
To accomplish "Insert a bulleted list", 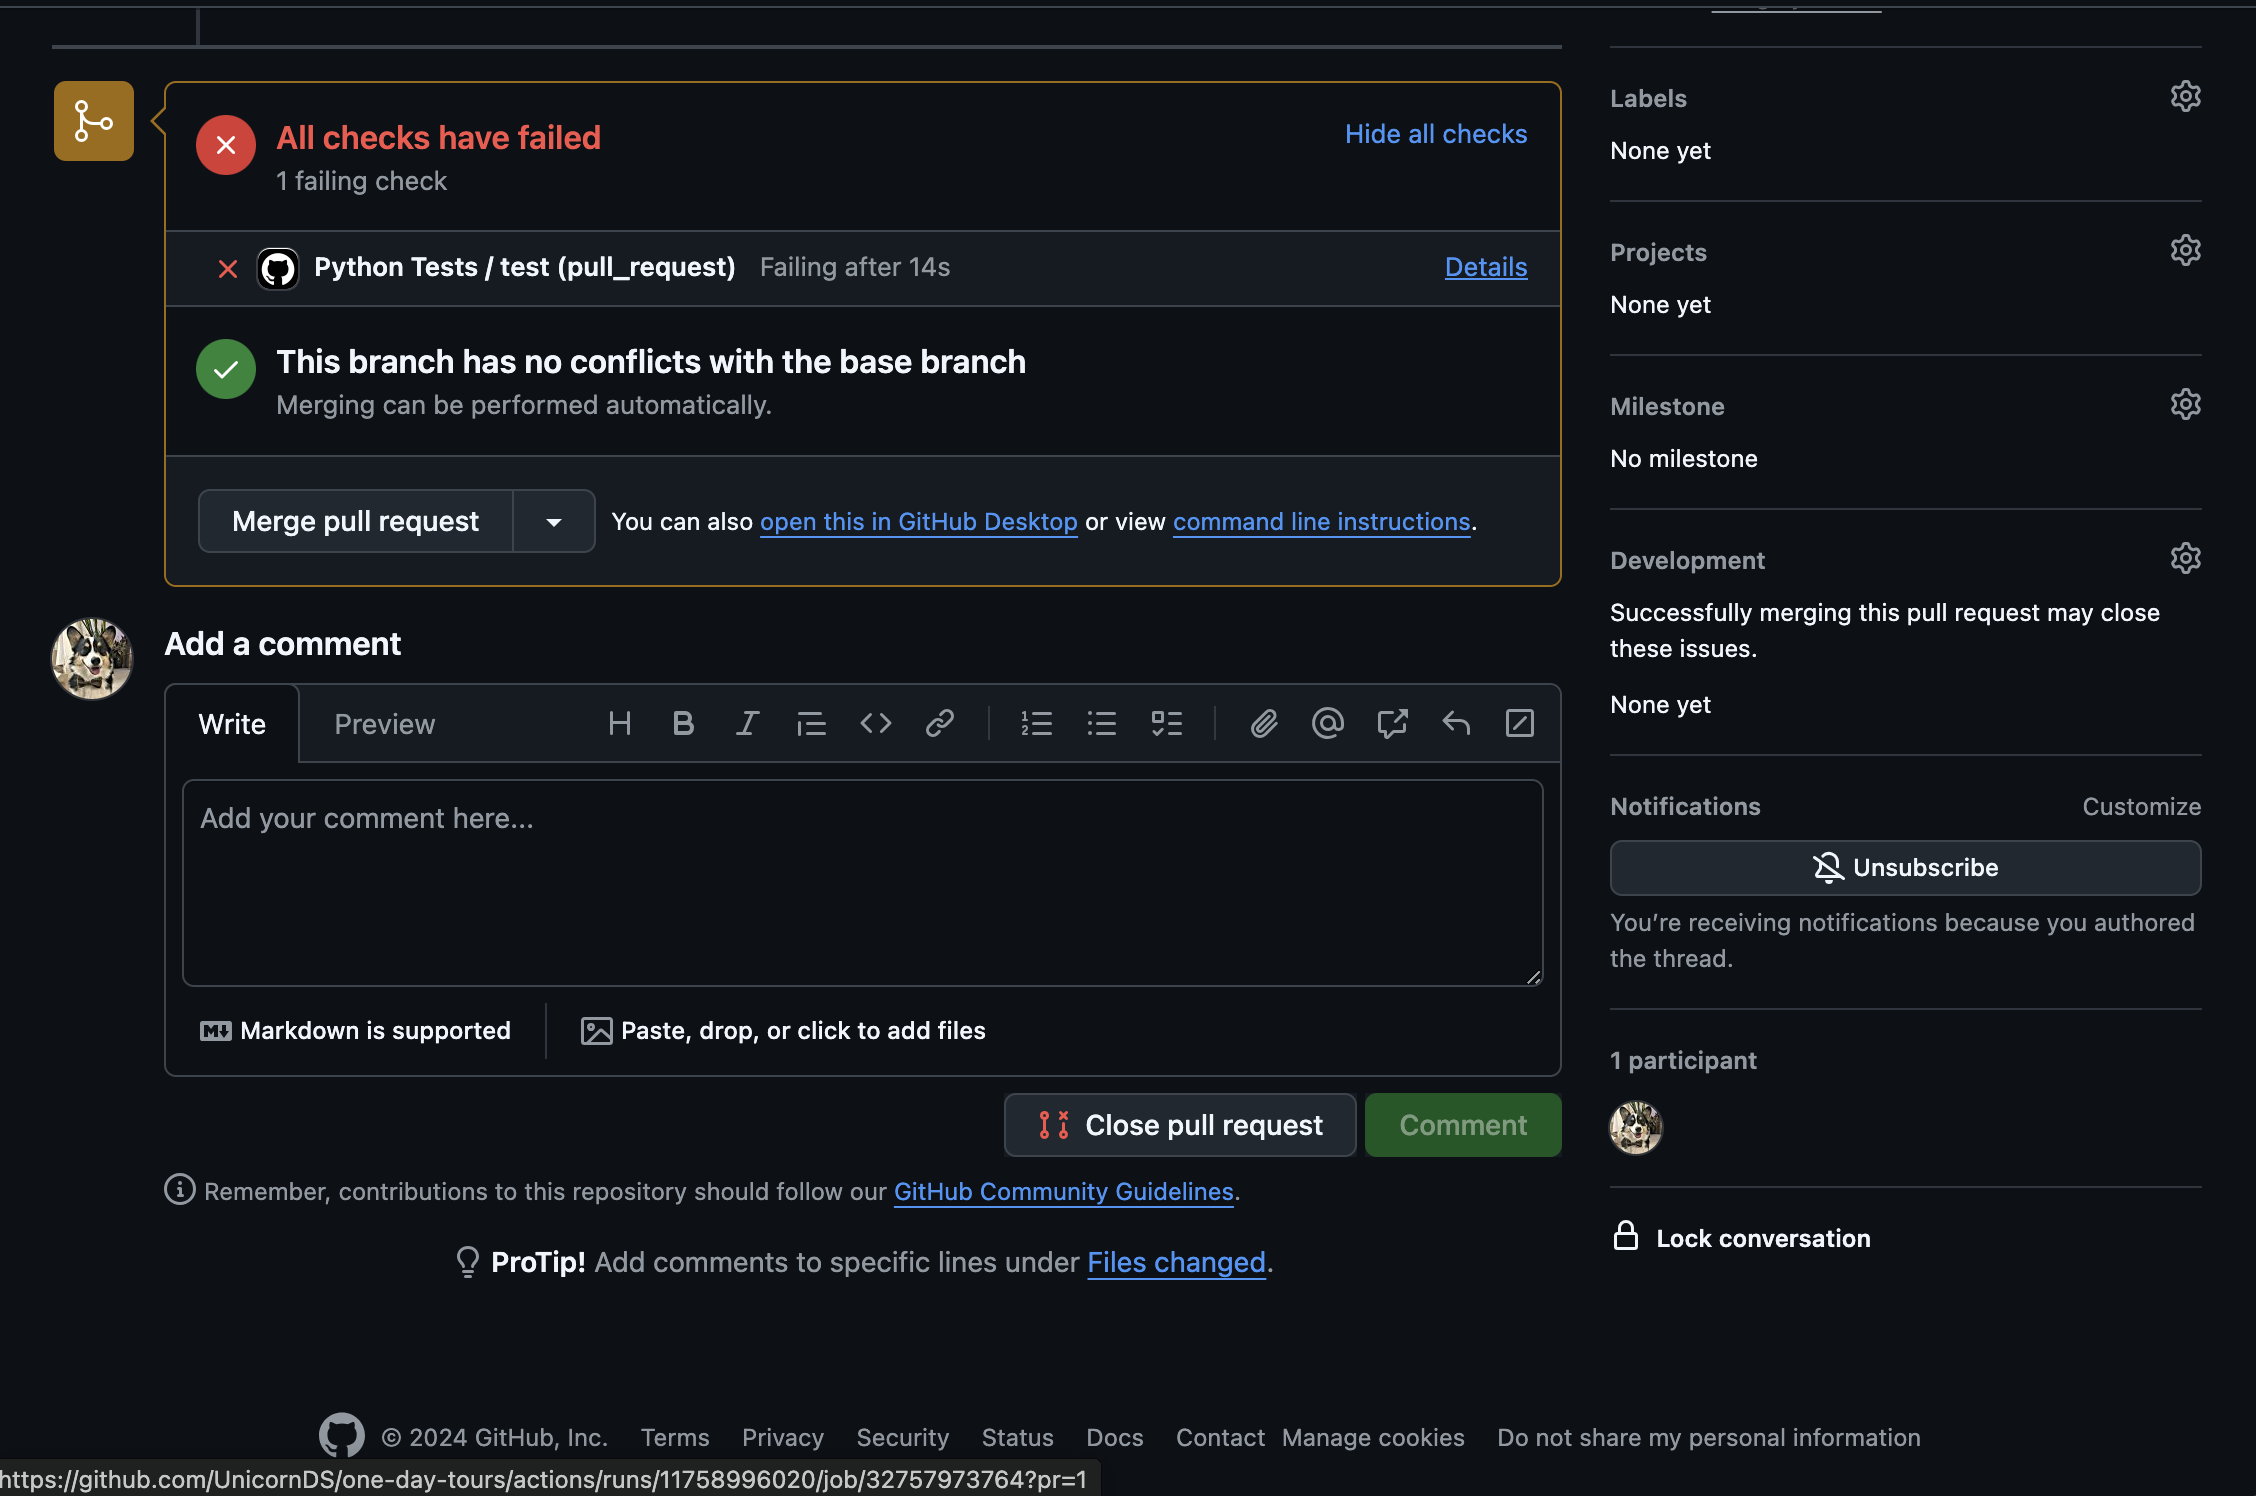I will 1101,723.
